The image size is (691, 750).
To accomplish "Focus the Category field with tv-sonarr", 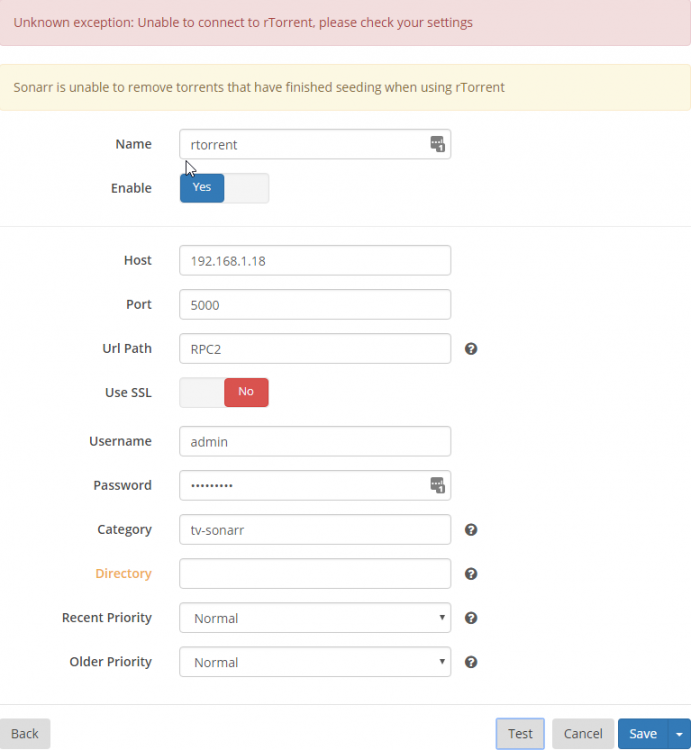I will [x=315, y=529].
